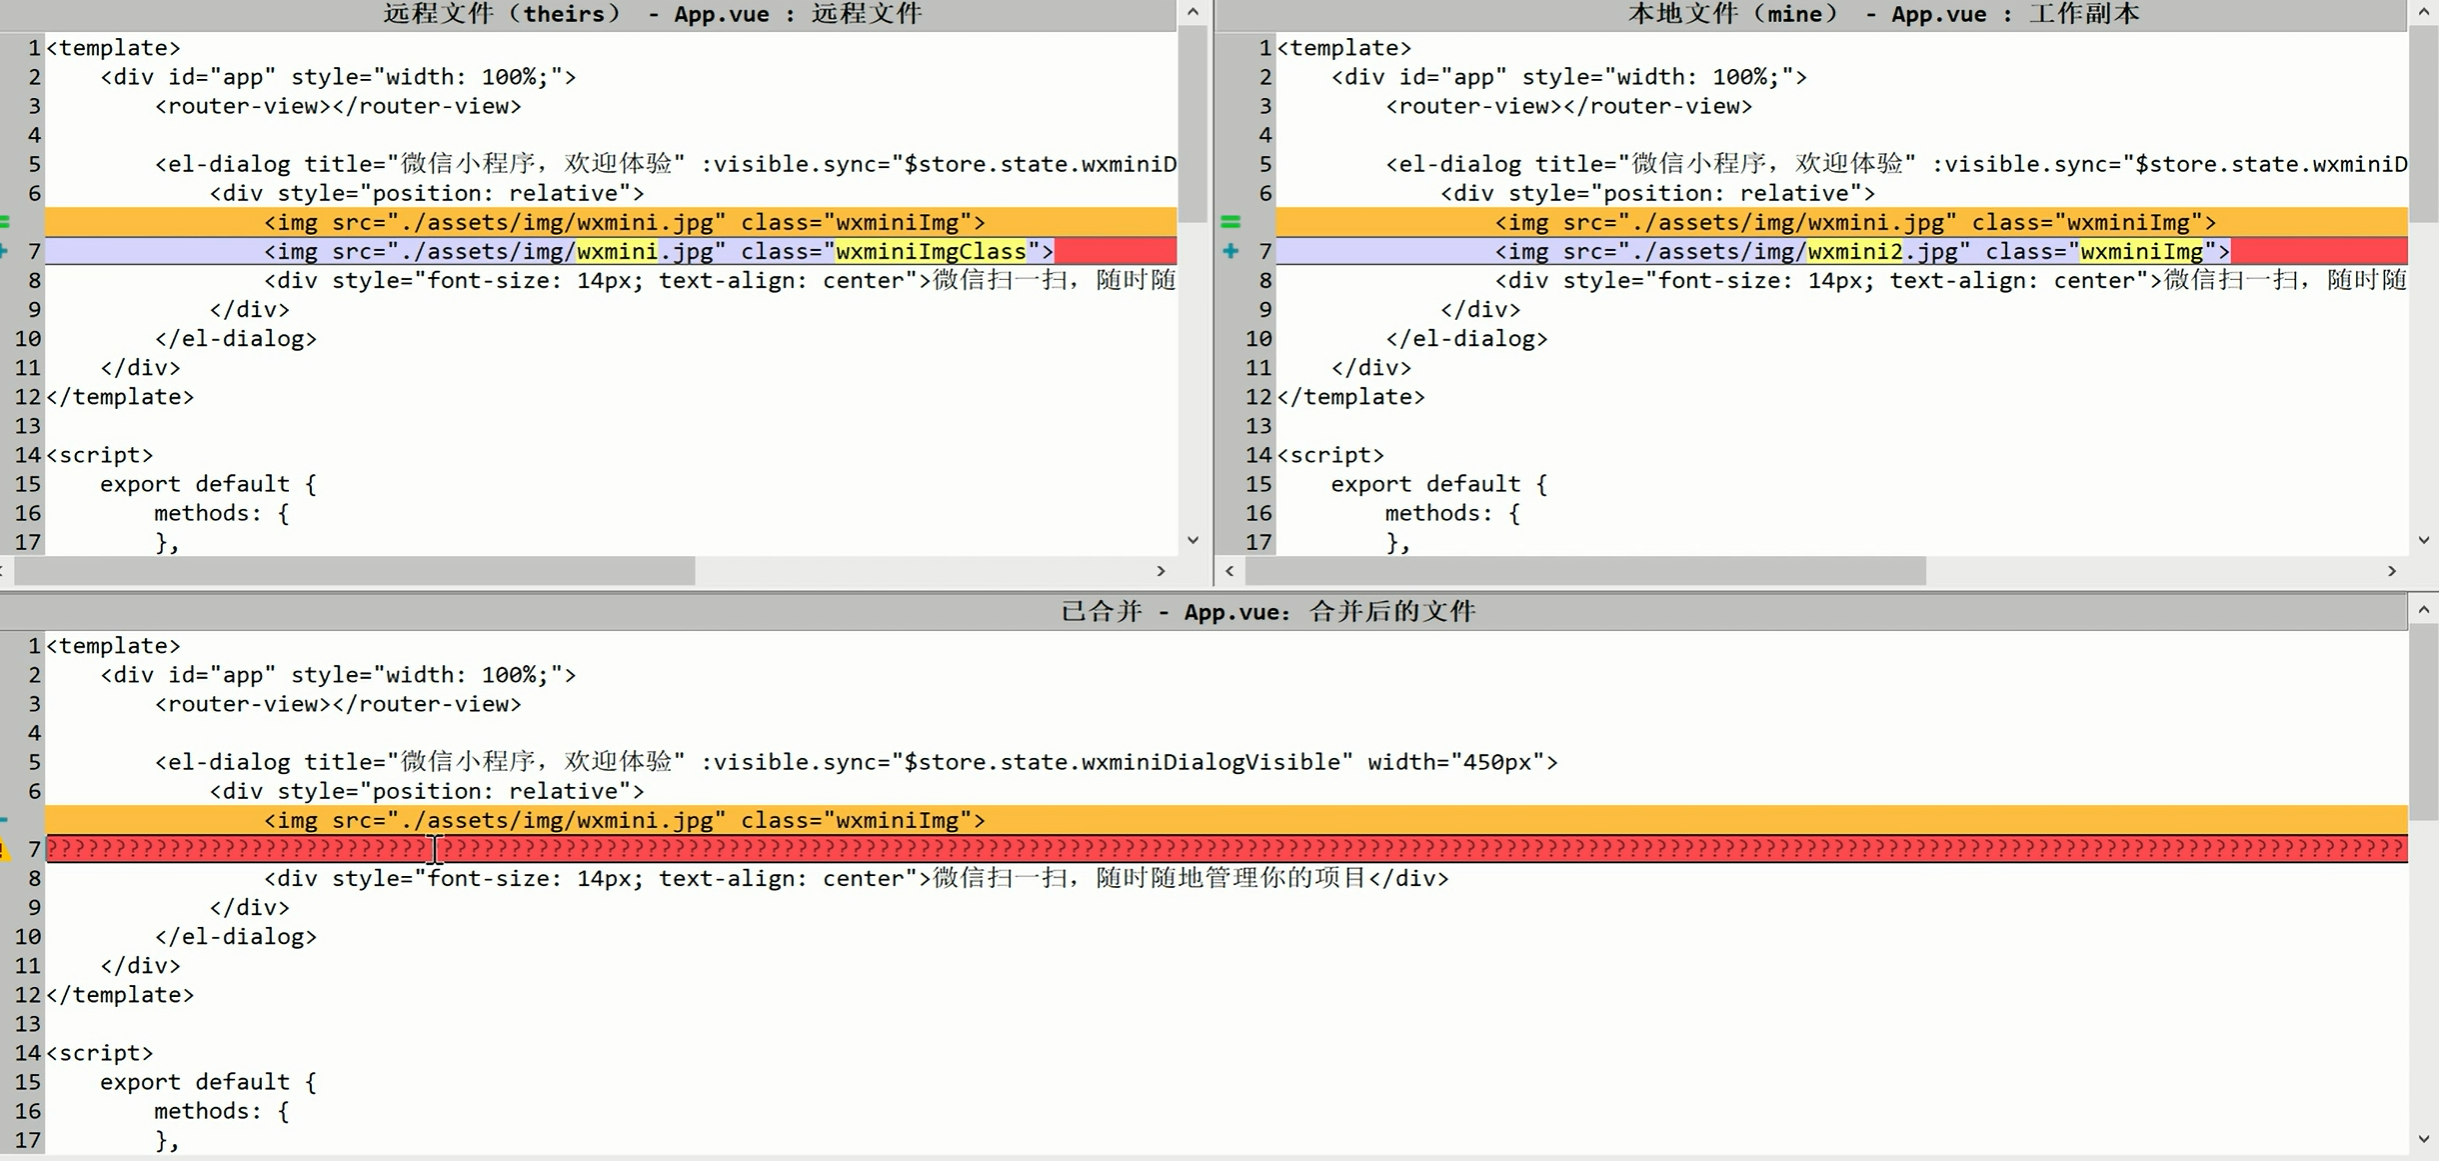This screenshot has width=2439, height=1161.
Task: Click the merged pane vertical scrollbar thumb
Action: point(2423,720)
